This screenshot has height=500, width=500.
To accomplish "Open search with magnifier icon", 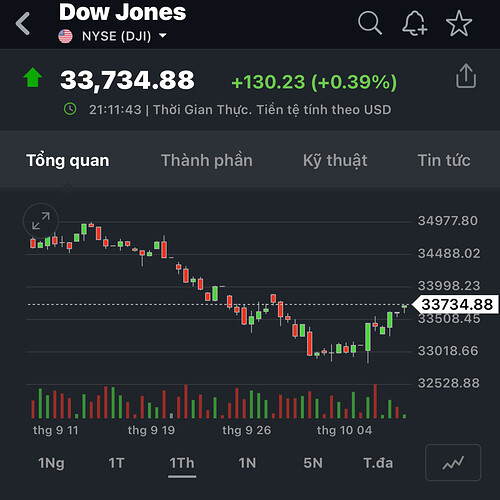I will pos(370,23).
